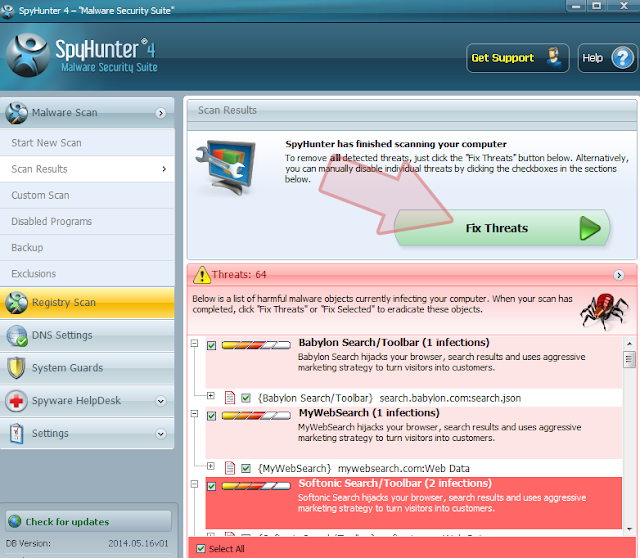Click the Threats panel collapse arrow

coord(619,275)
